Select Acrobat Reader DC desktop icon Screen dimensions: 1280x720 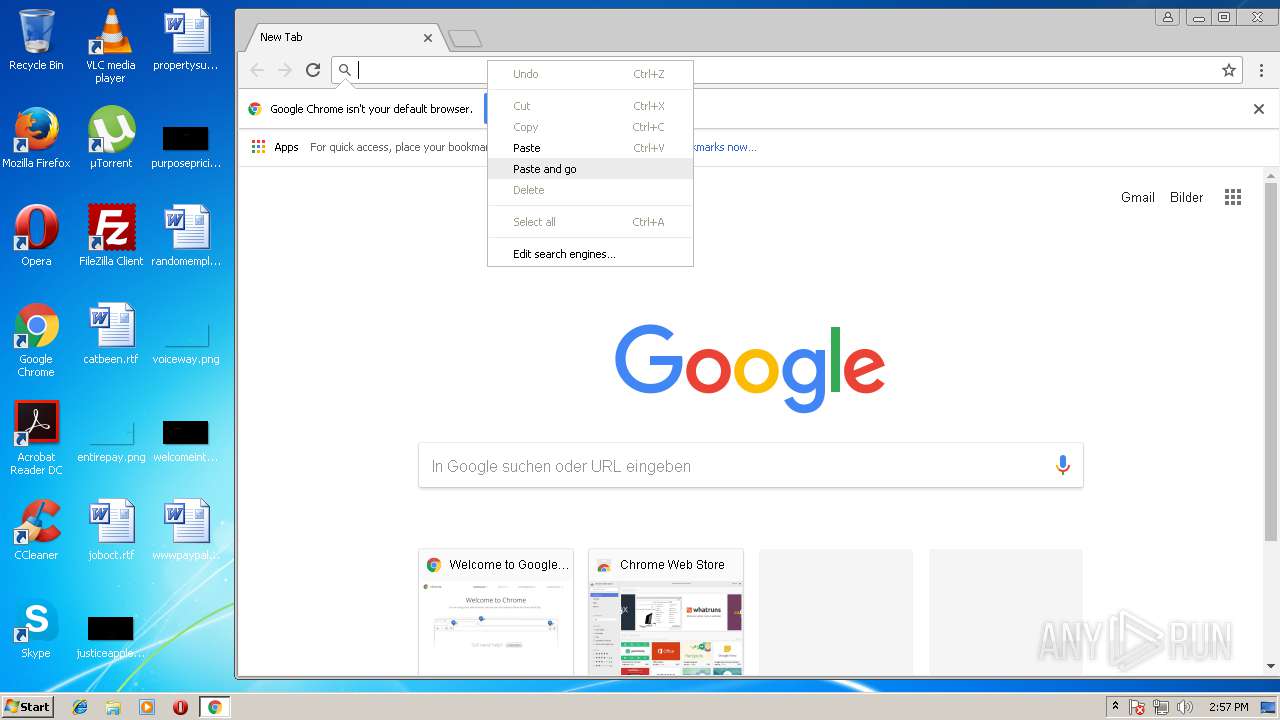(x=36, y=438)
